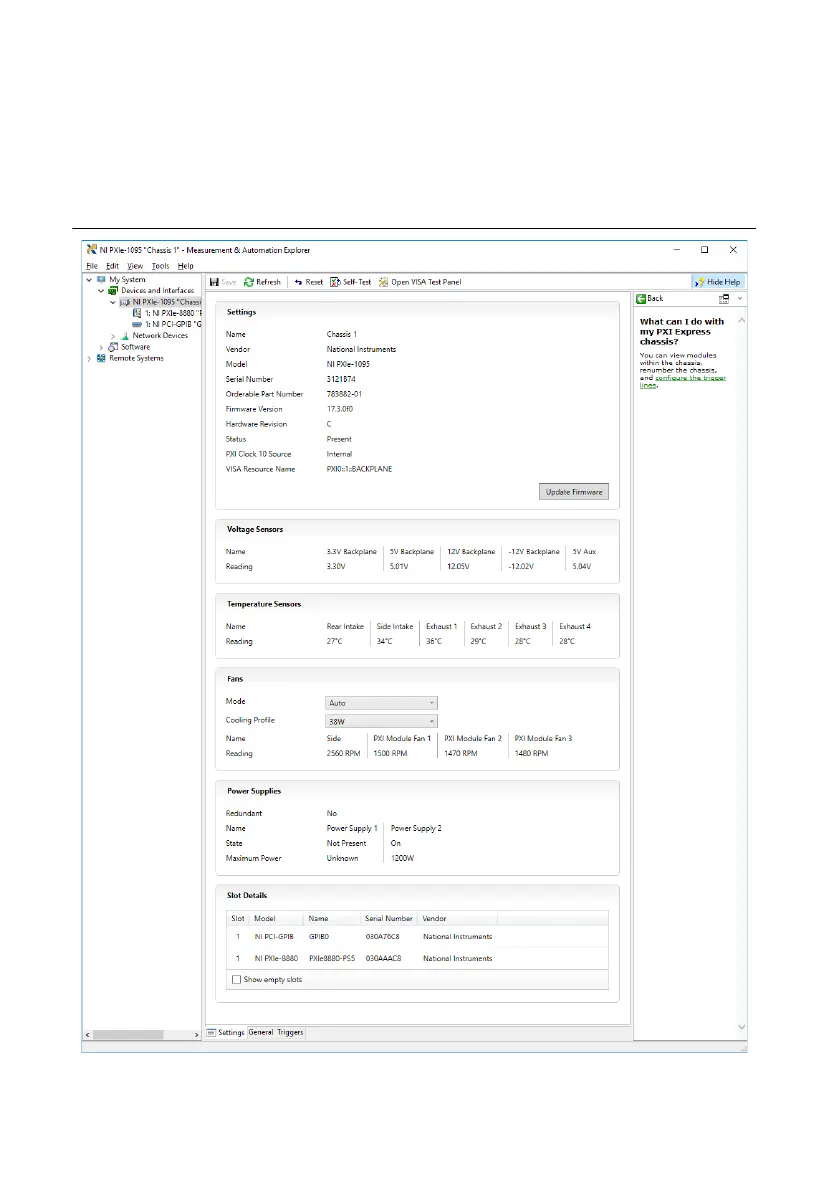Switch to the Settings bottom tab
Screen dimensions: 840x1192
[x=226, y=1032]
